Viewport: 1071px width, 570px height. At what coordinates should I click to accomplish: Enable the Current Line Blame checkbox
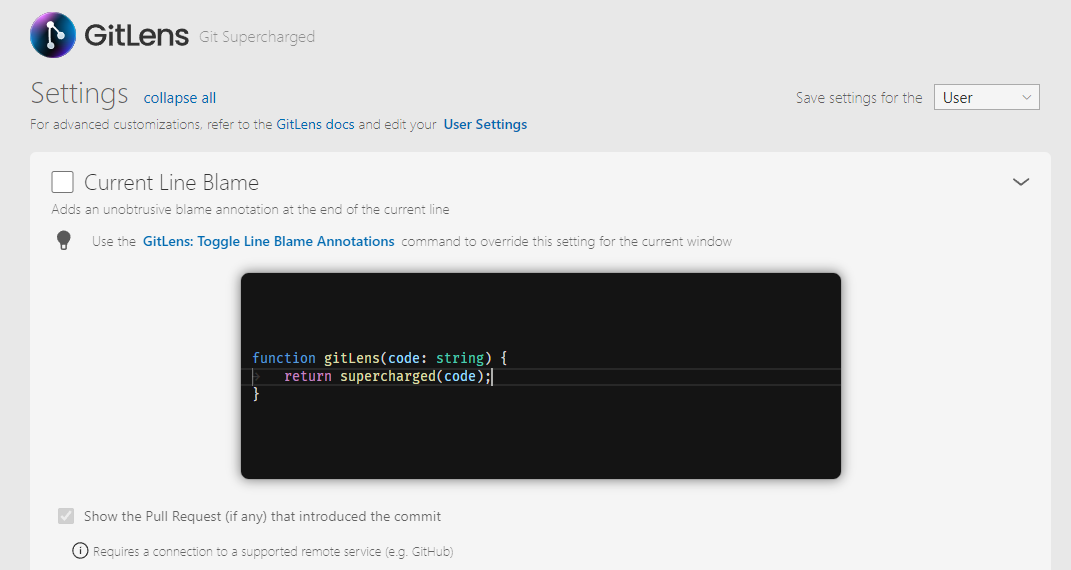point(63,182)
